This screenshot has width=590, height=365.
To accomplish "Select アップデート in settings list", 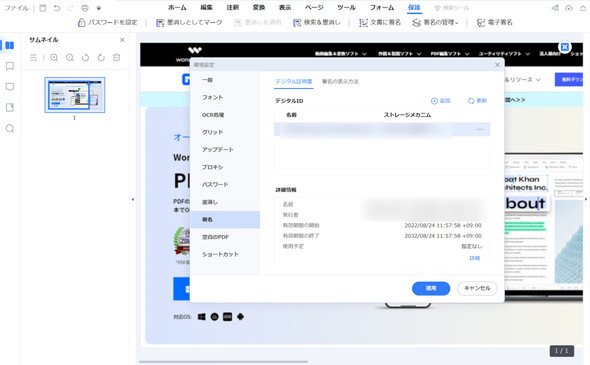I will click(x=225, y=149).
